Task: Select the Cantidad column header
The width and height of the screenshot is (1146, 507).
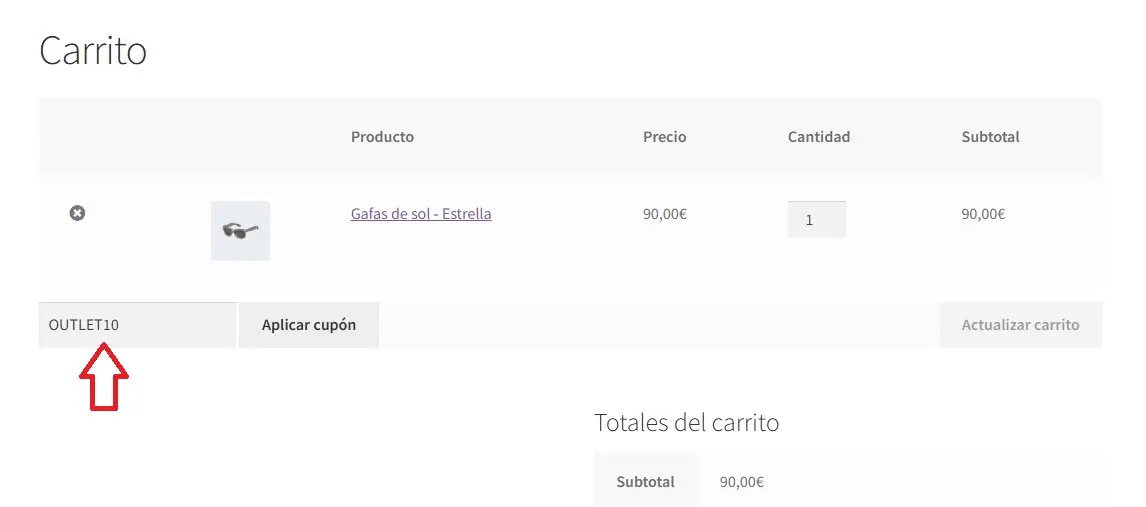Action: (x=819, y=137)
